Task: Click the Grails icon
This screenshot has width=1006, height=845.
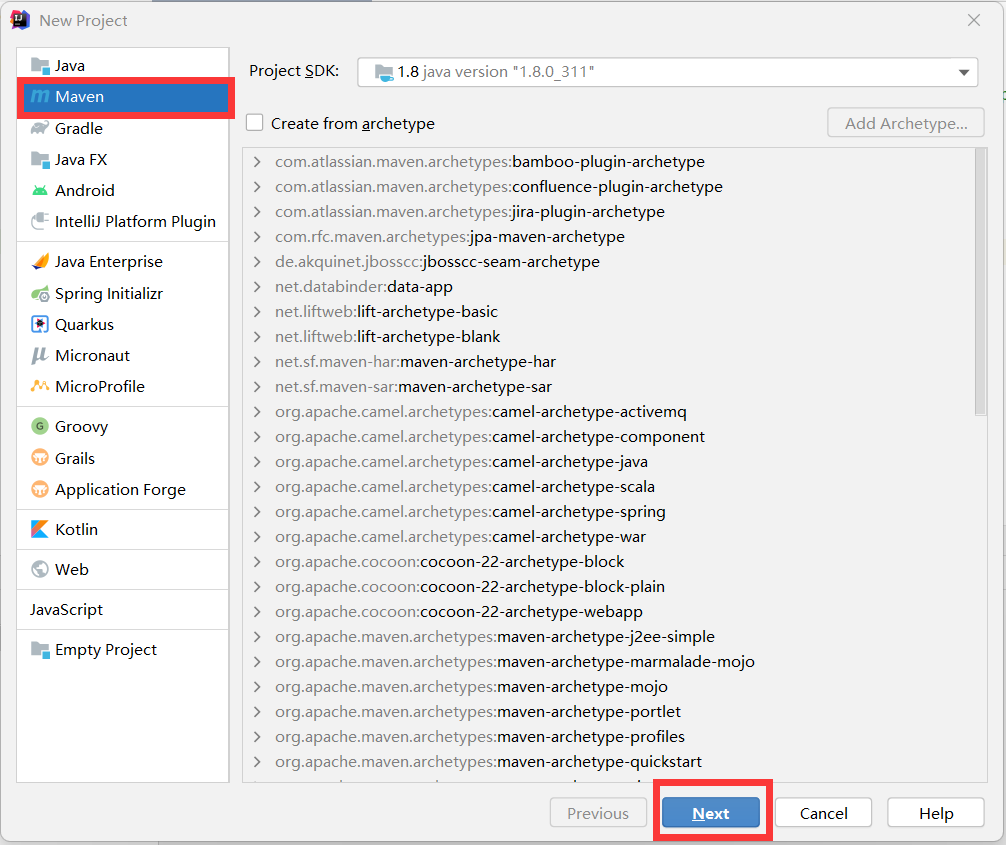Action: pos(40,457)
